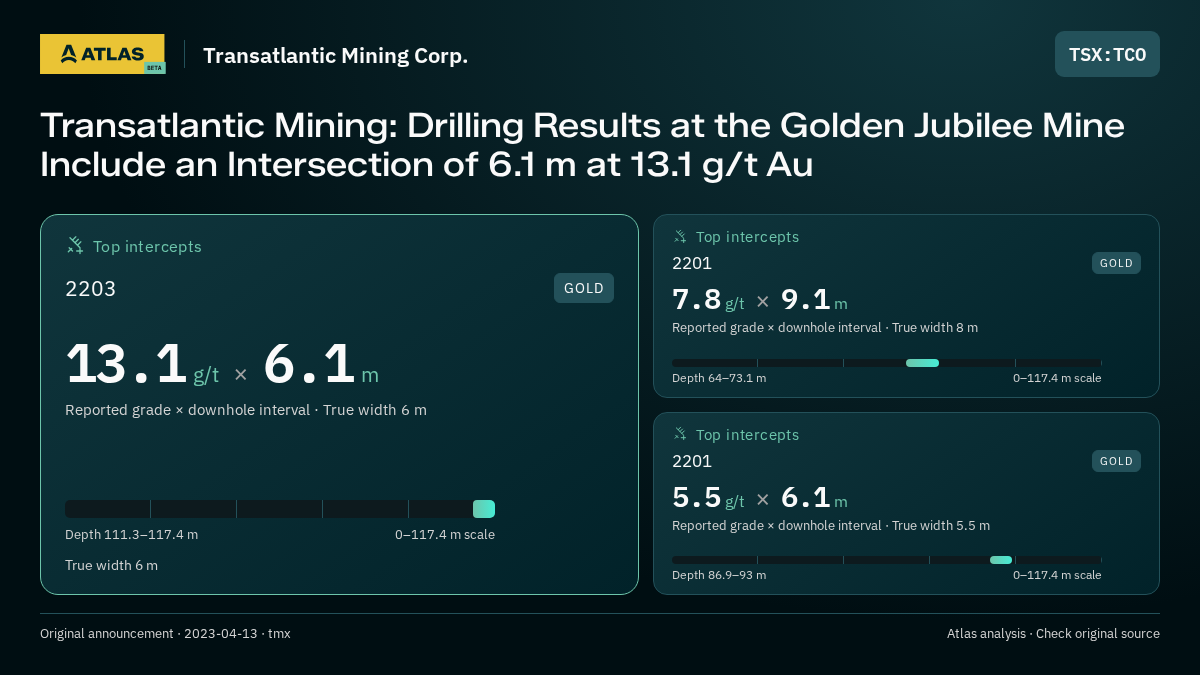Click the caption ending 'True width 5.5 m'
This screenshot has height=675, width=1200.
coord(831,525)
